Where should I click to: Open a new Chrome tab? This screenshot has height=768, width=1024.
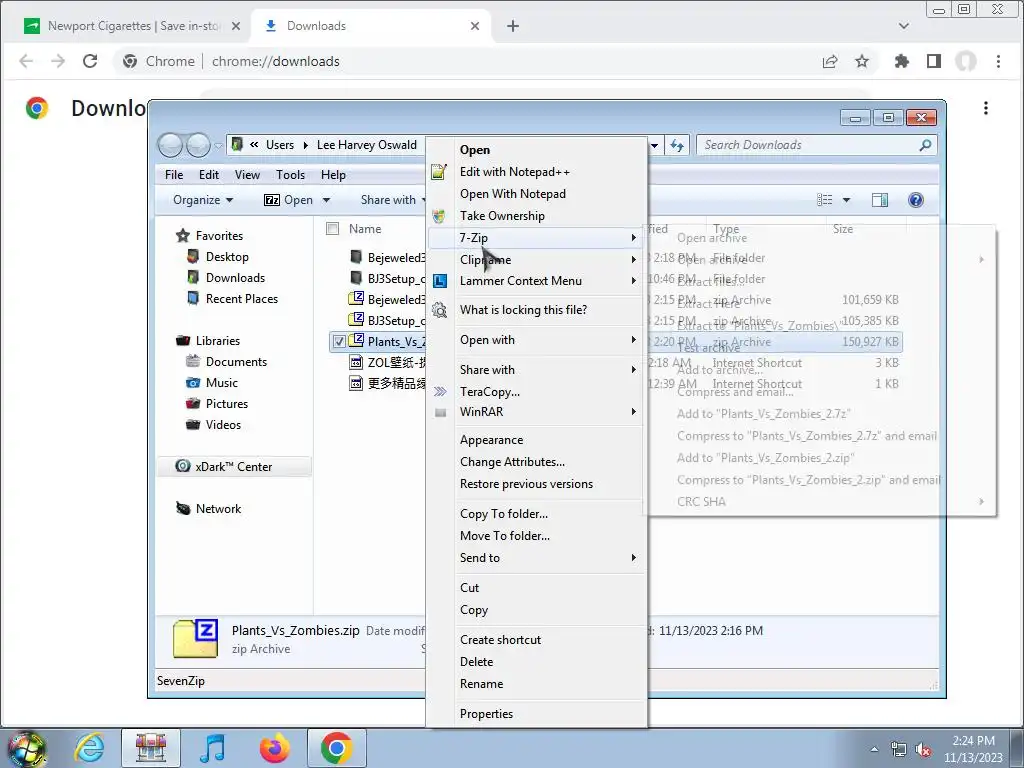[513, 26]
